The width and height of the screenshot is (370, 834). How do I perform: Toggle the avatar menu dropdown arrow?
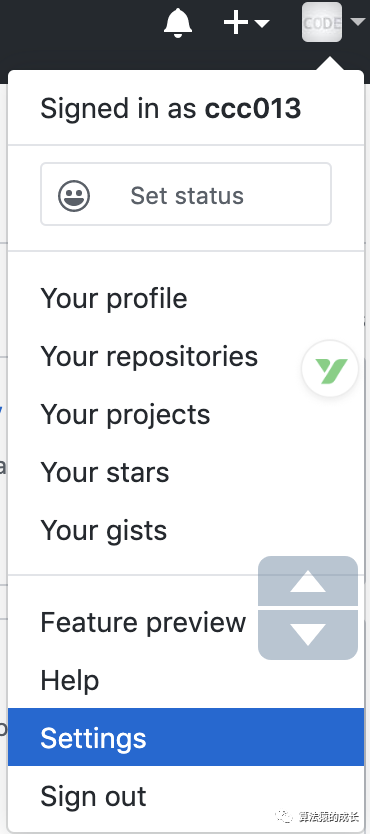[x=357, y=22]
